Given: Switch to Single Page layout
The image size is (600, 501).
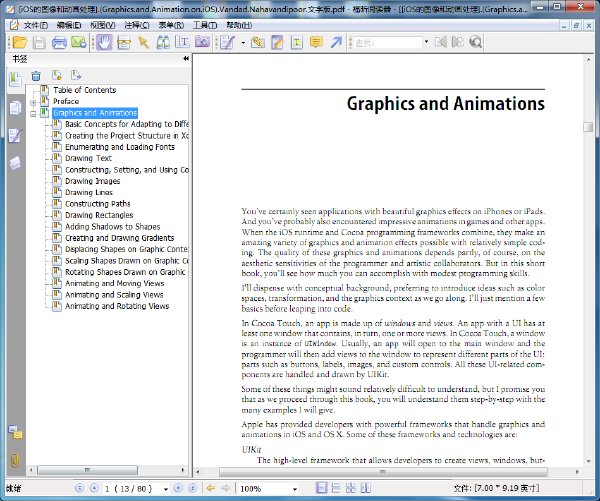Looking at the screenshot, I should pyautogui.click(x=321, y=488).
